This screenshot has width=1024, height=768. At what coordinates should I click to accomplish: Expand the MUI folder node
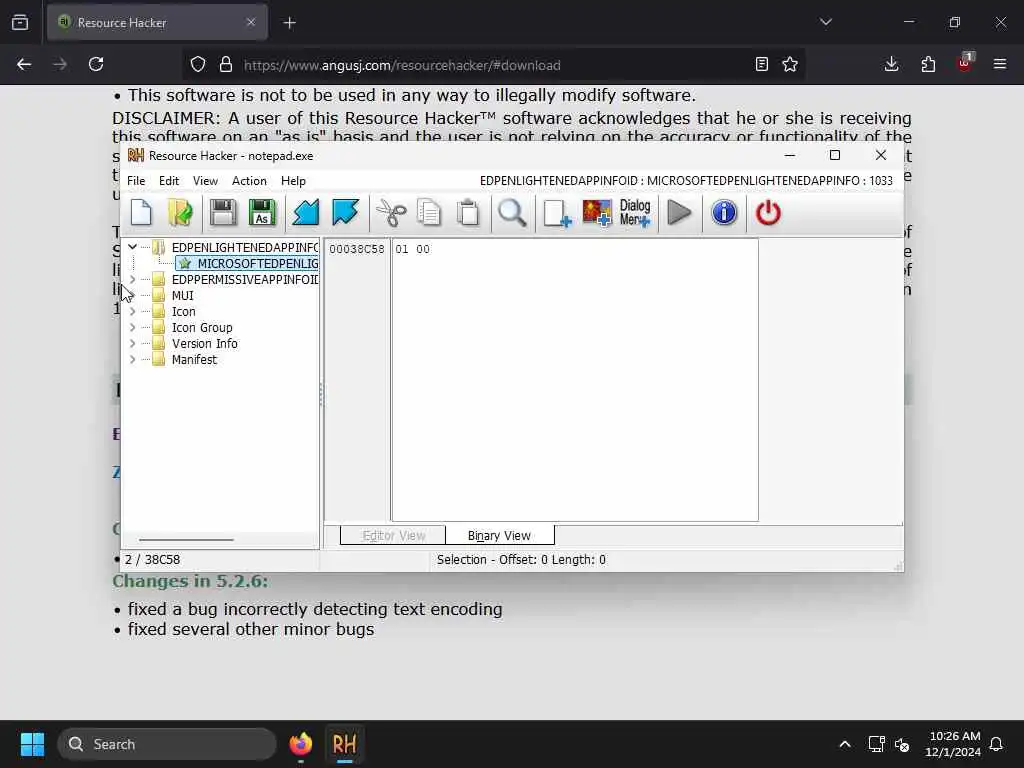pyautogui.click(x=133, y=295)
